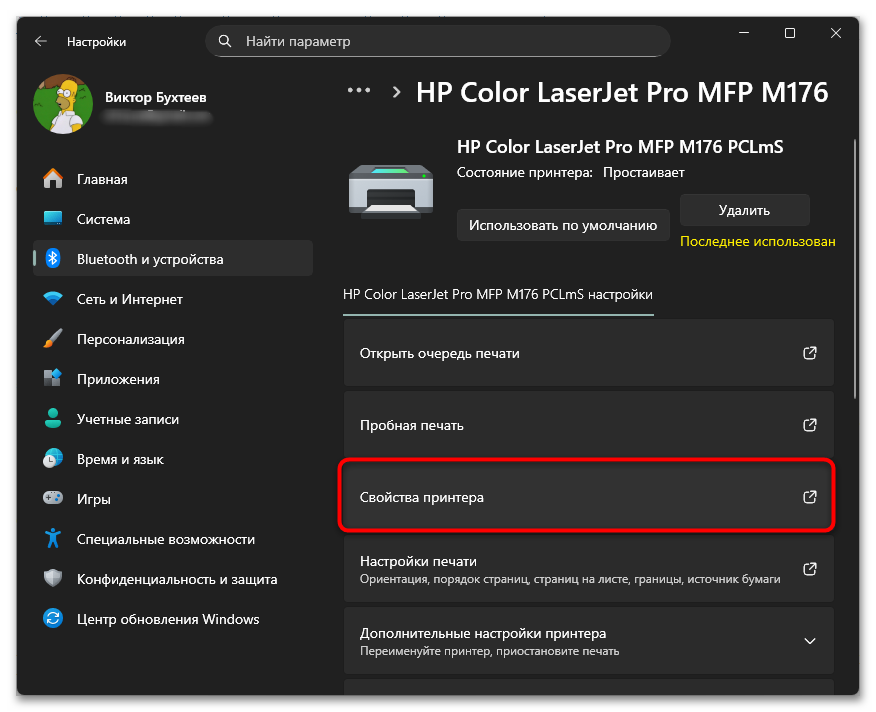Viewport: 876px width, 712px height.
Task: Open Персонализация settings
Action: [x=173, y=339]
